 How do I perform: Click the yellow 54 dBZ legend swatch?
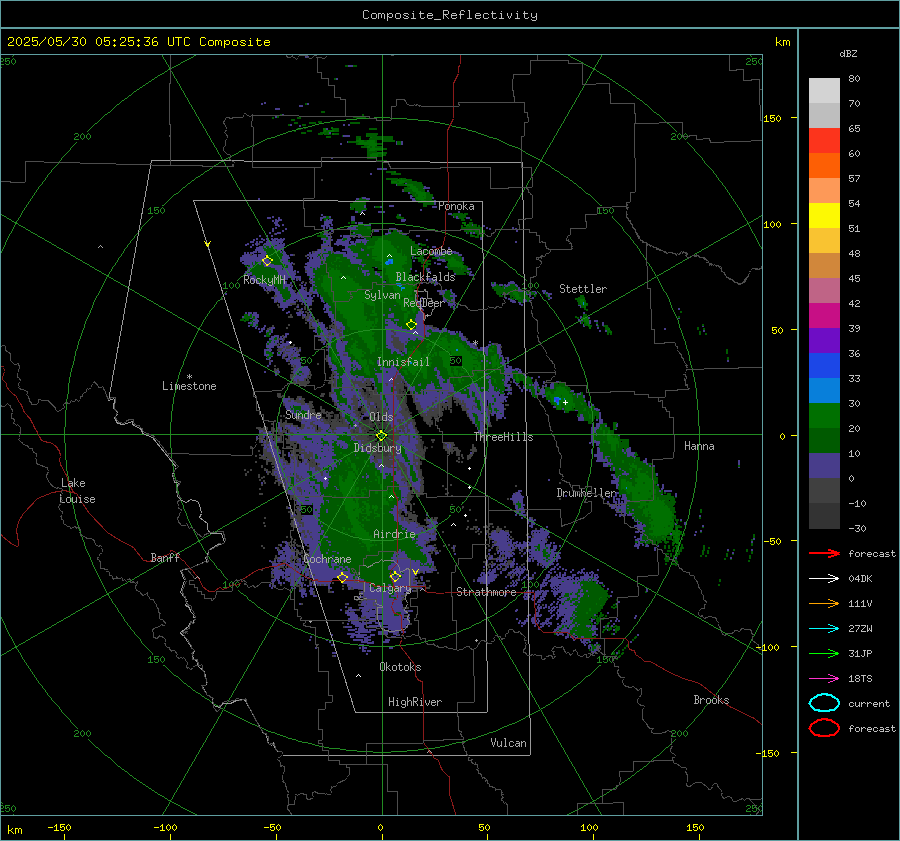click(x=824, y=216)
